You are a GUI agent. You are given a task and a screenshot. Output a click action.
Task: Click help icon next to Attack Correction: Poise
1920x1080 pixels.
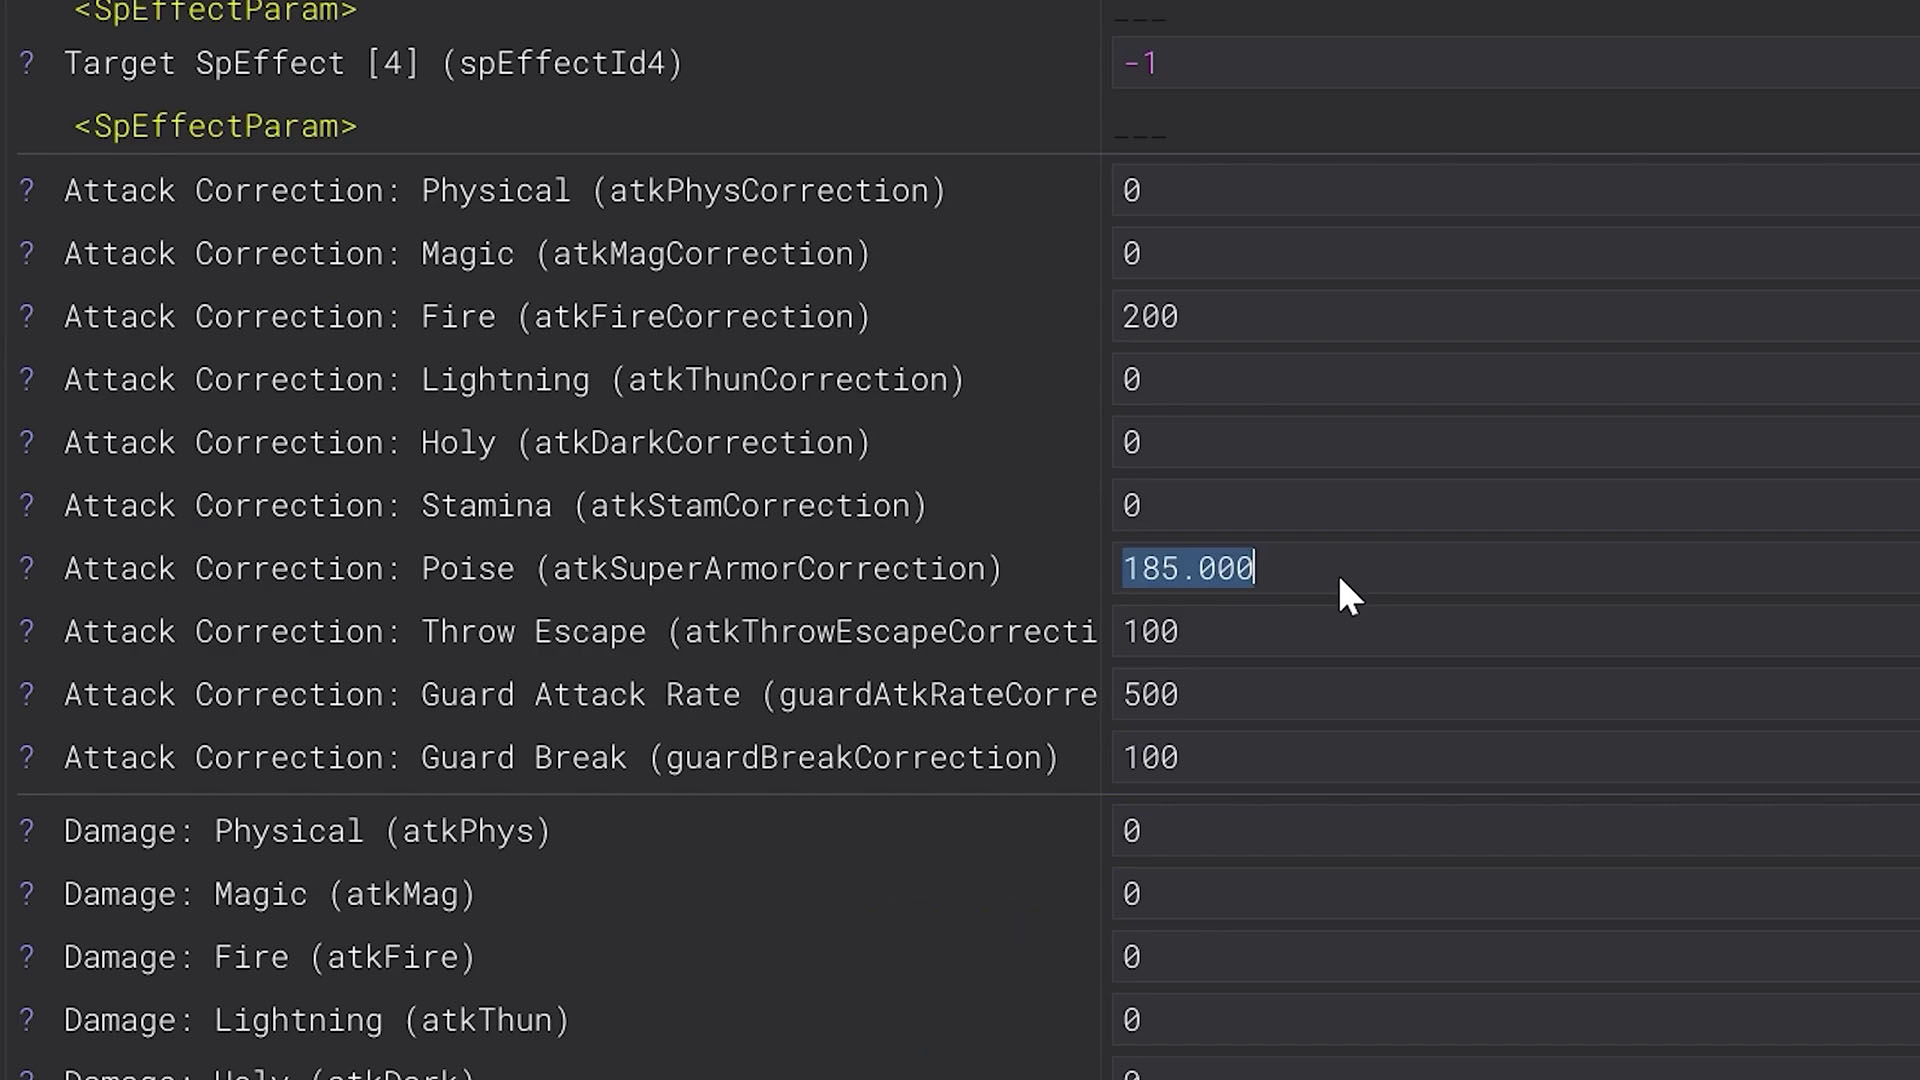(x=27, y=568)
